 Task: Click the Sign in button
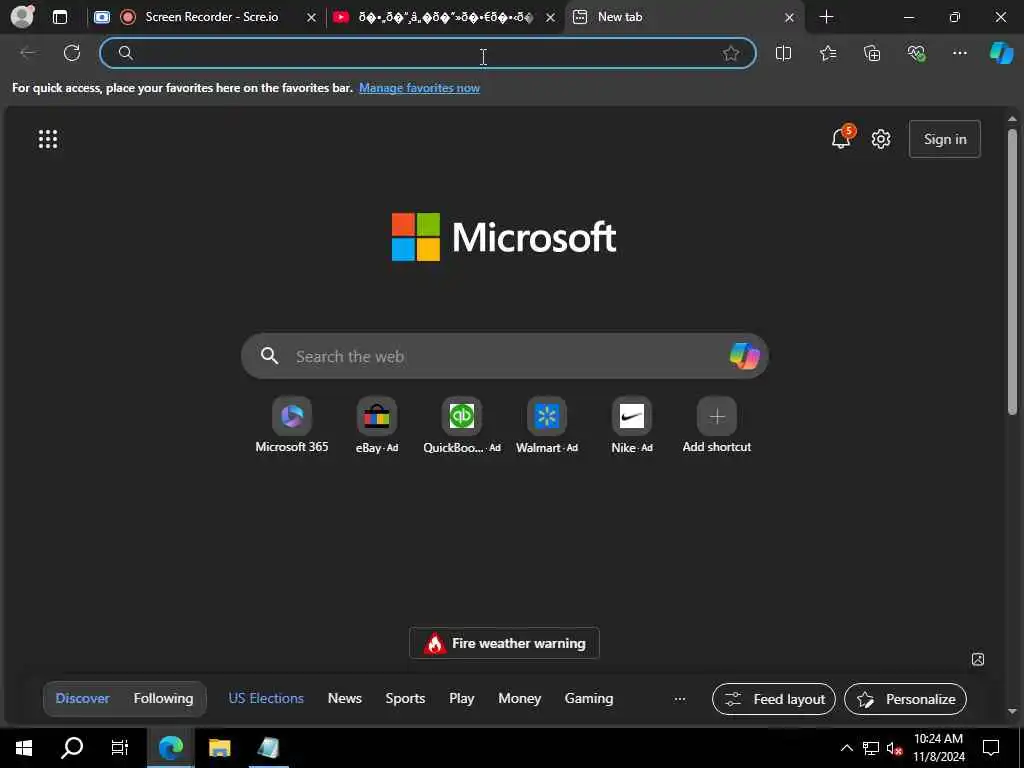coord(944,139)
